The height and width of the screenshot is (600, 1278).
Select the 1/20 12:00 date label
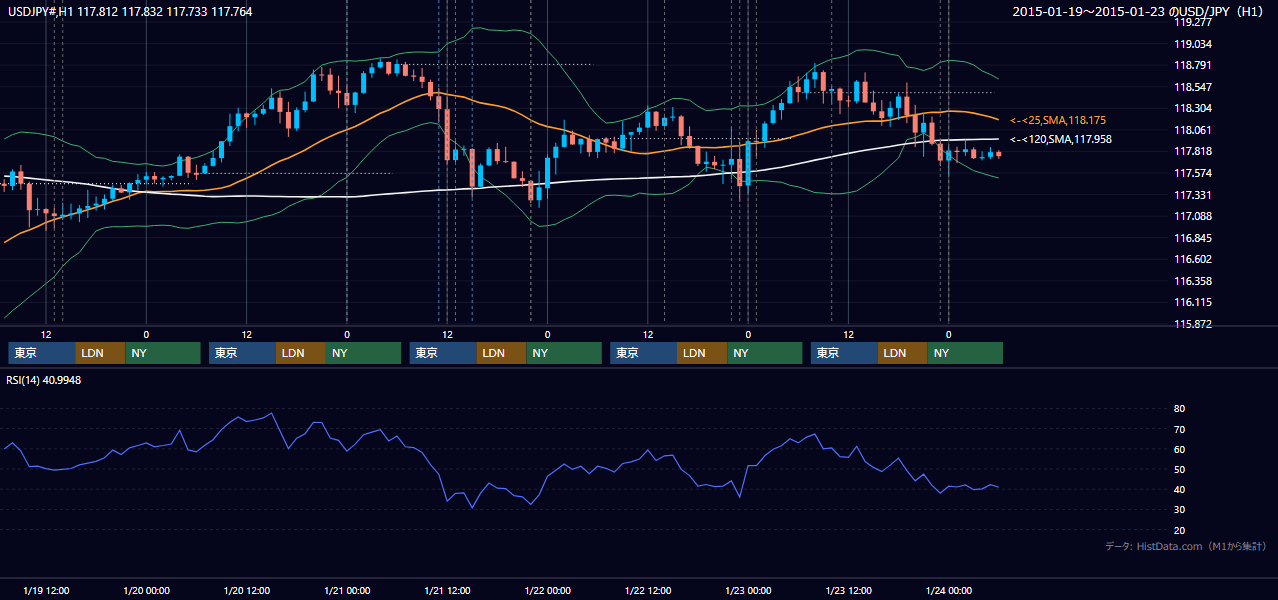(247, 591)
